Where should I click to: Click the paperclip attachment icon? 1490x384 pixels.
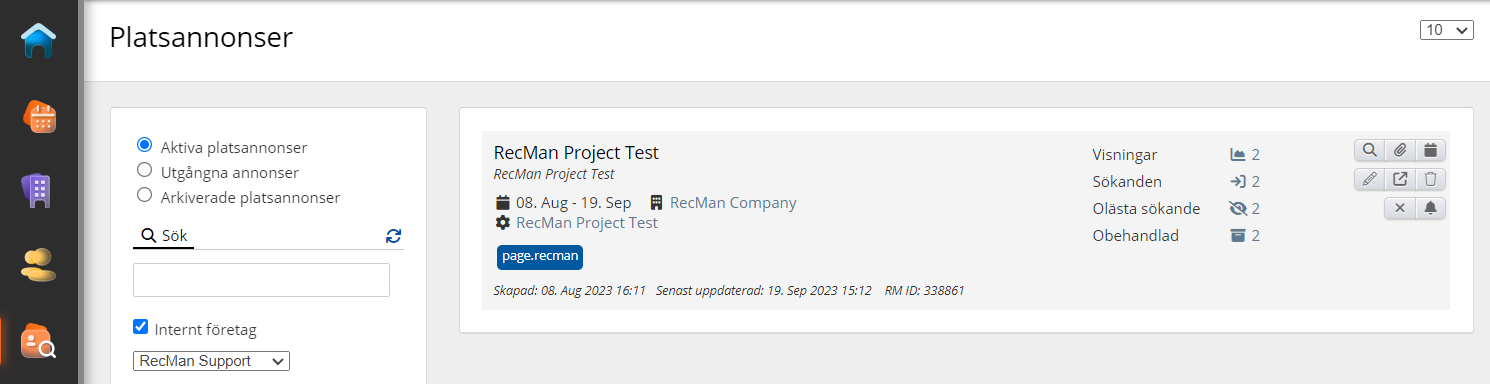point(1400,150)
